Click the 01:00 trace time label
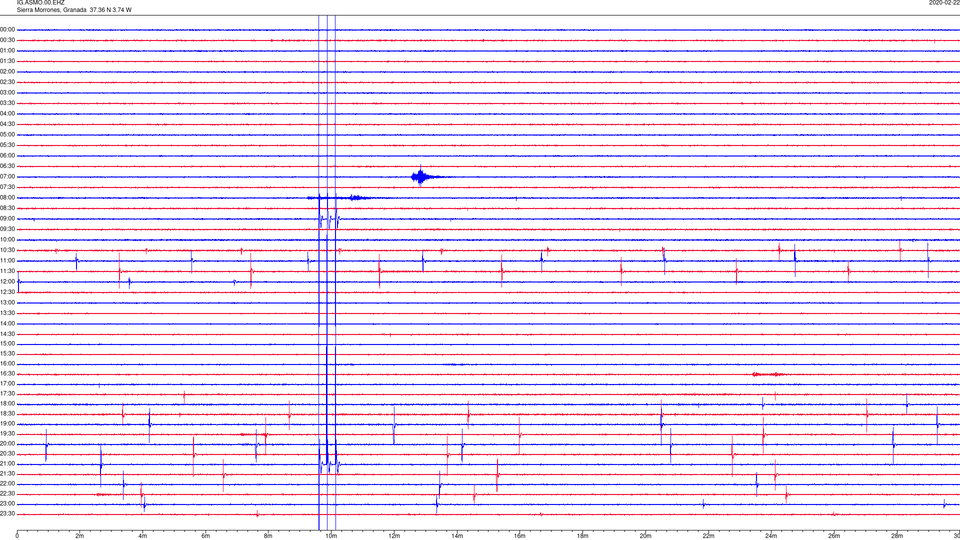 click(7, 51)
